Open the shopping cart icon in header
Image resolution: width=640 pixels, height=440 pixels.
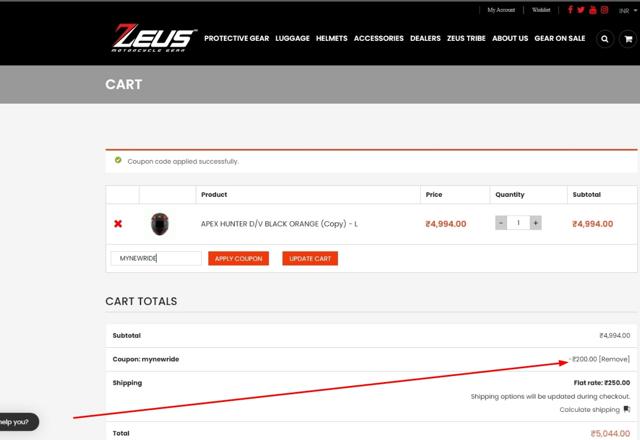click(x=628, y=39)
